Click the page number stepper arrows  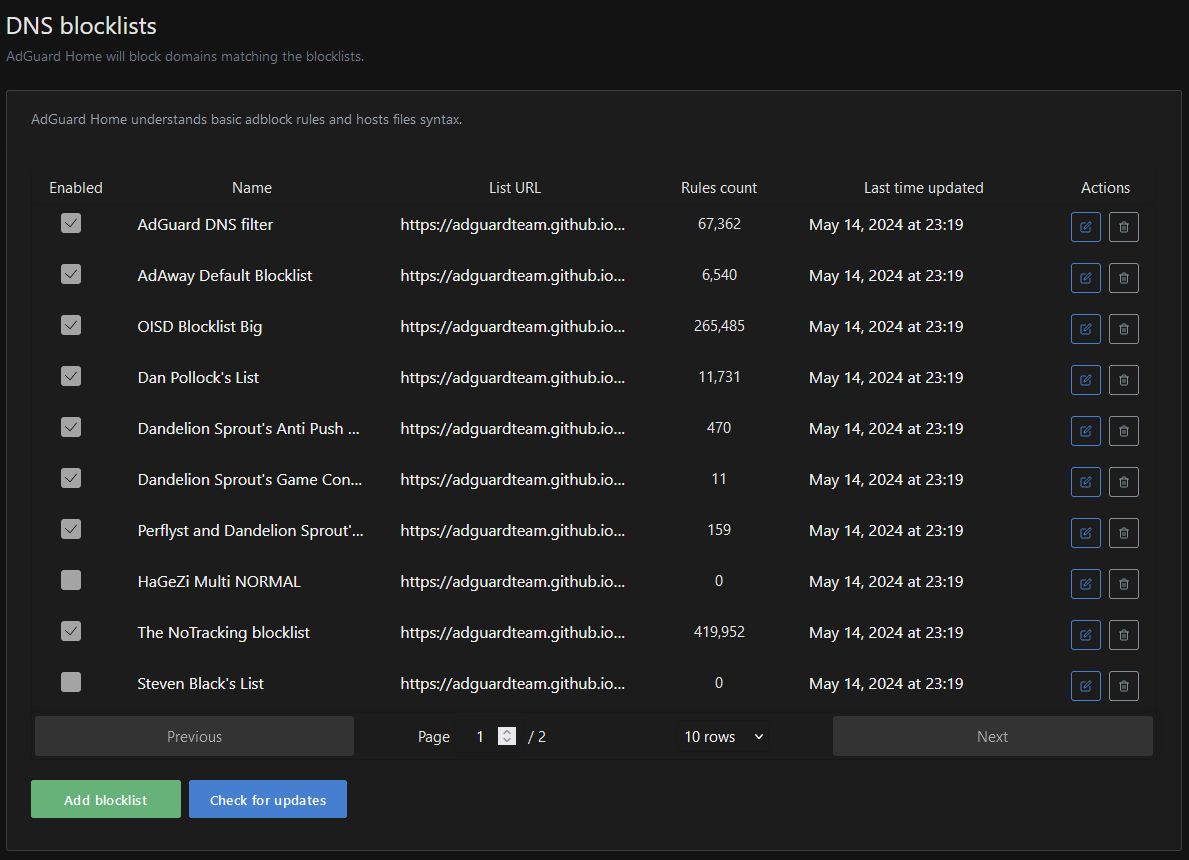[x=507, y=736]
